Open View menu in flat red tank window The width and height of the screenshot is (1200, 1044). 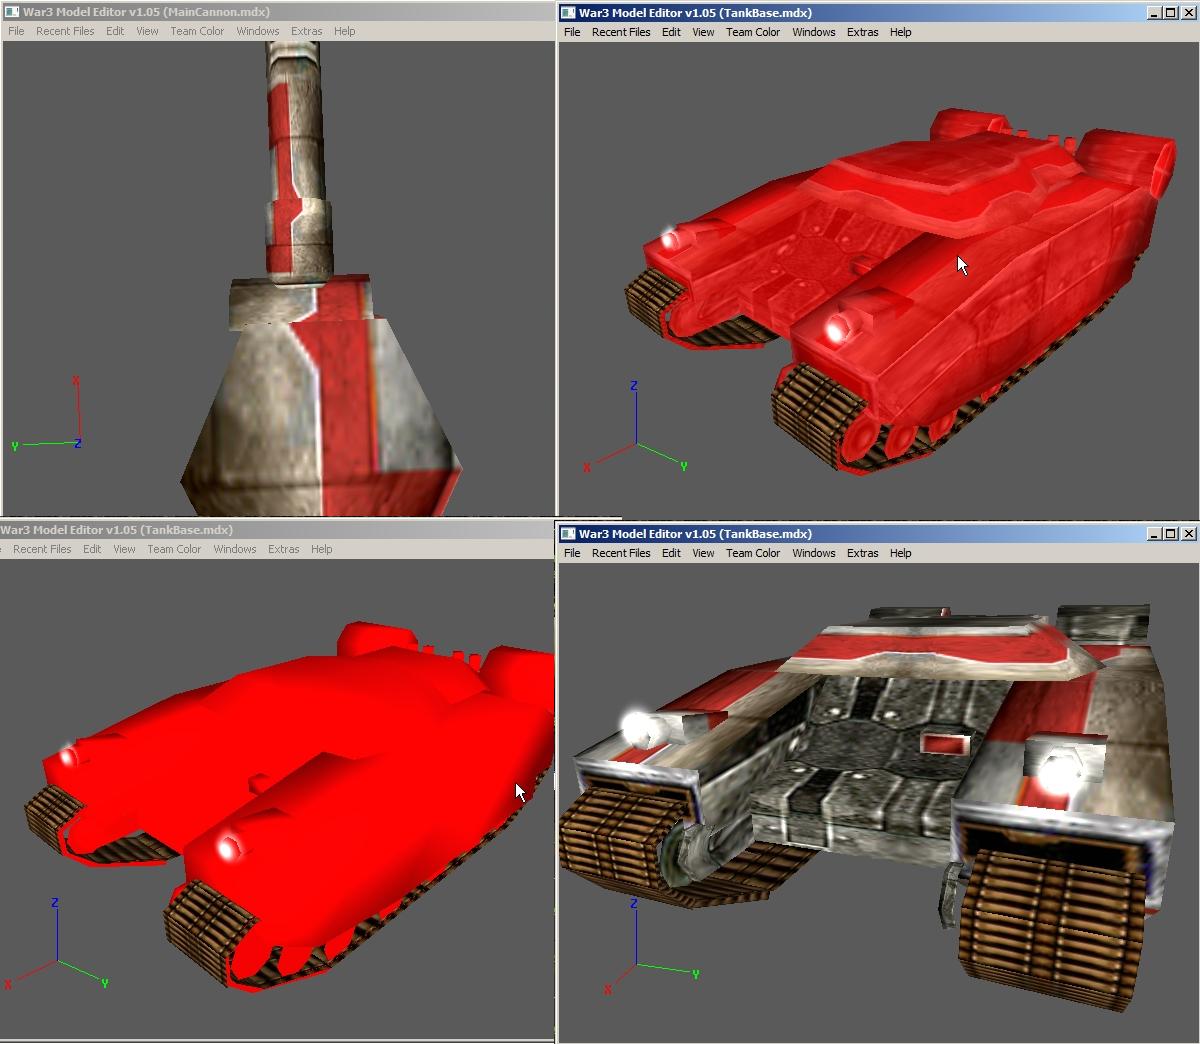(124, 549)
